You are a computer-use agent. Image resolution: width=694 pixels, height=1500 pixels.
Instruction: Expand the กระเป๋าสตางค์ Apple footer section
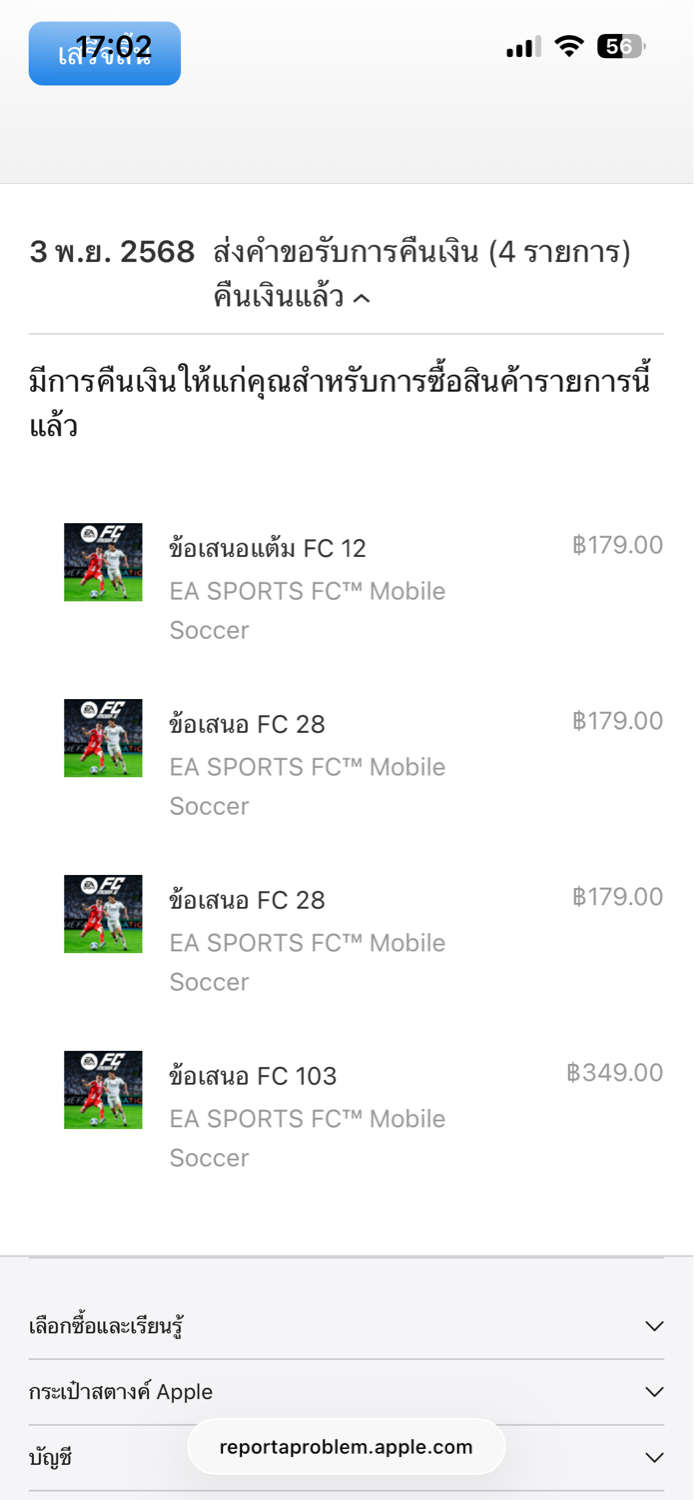tap(654, 1392)
